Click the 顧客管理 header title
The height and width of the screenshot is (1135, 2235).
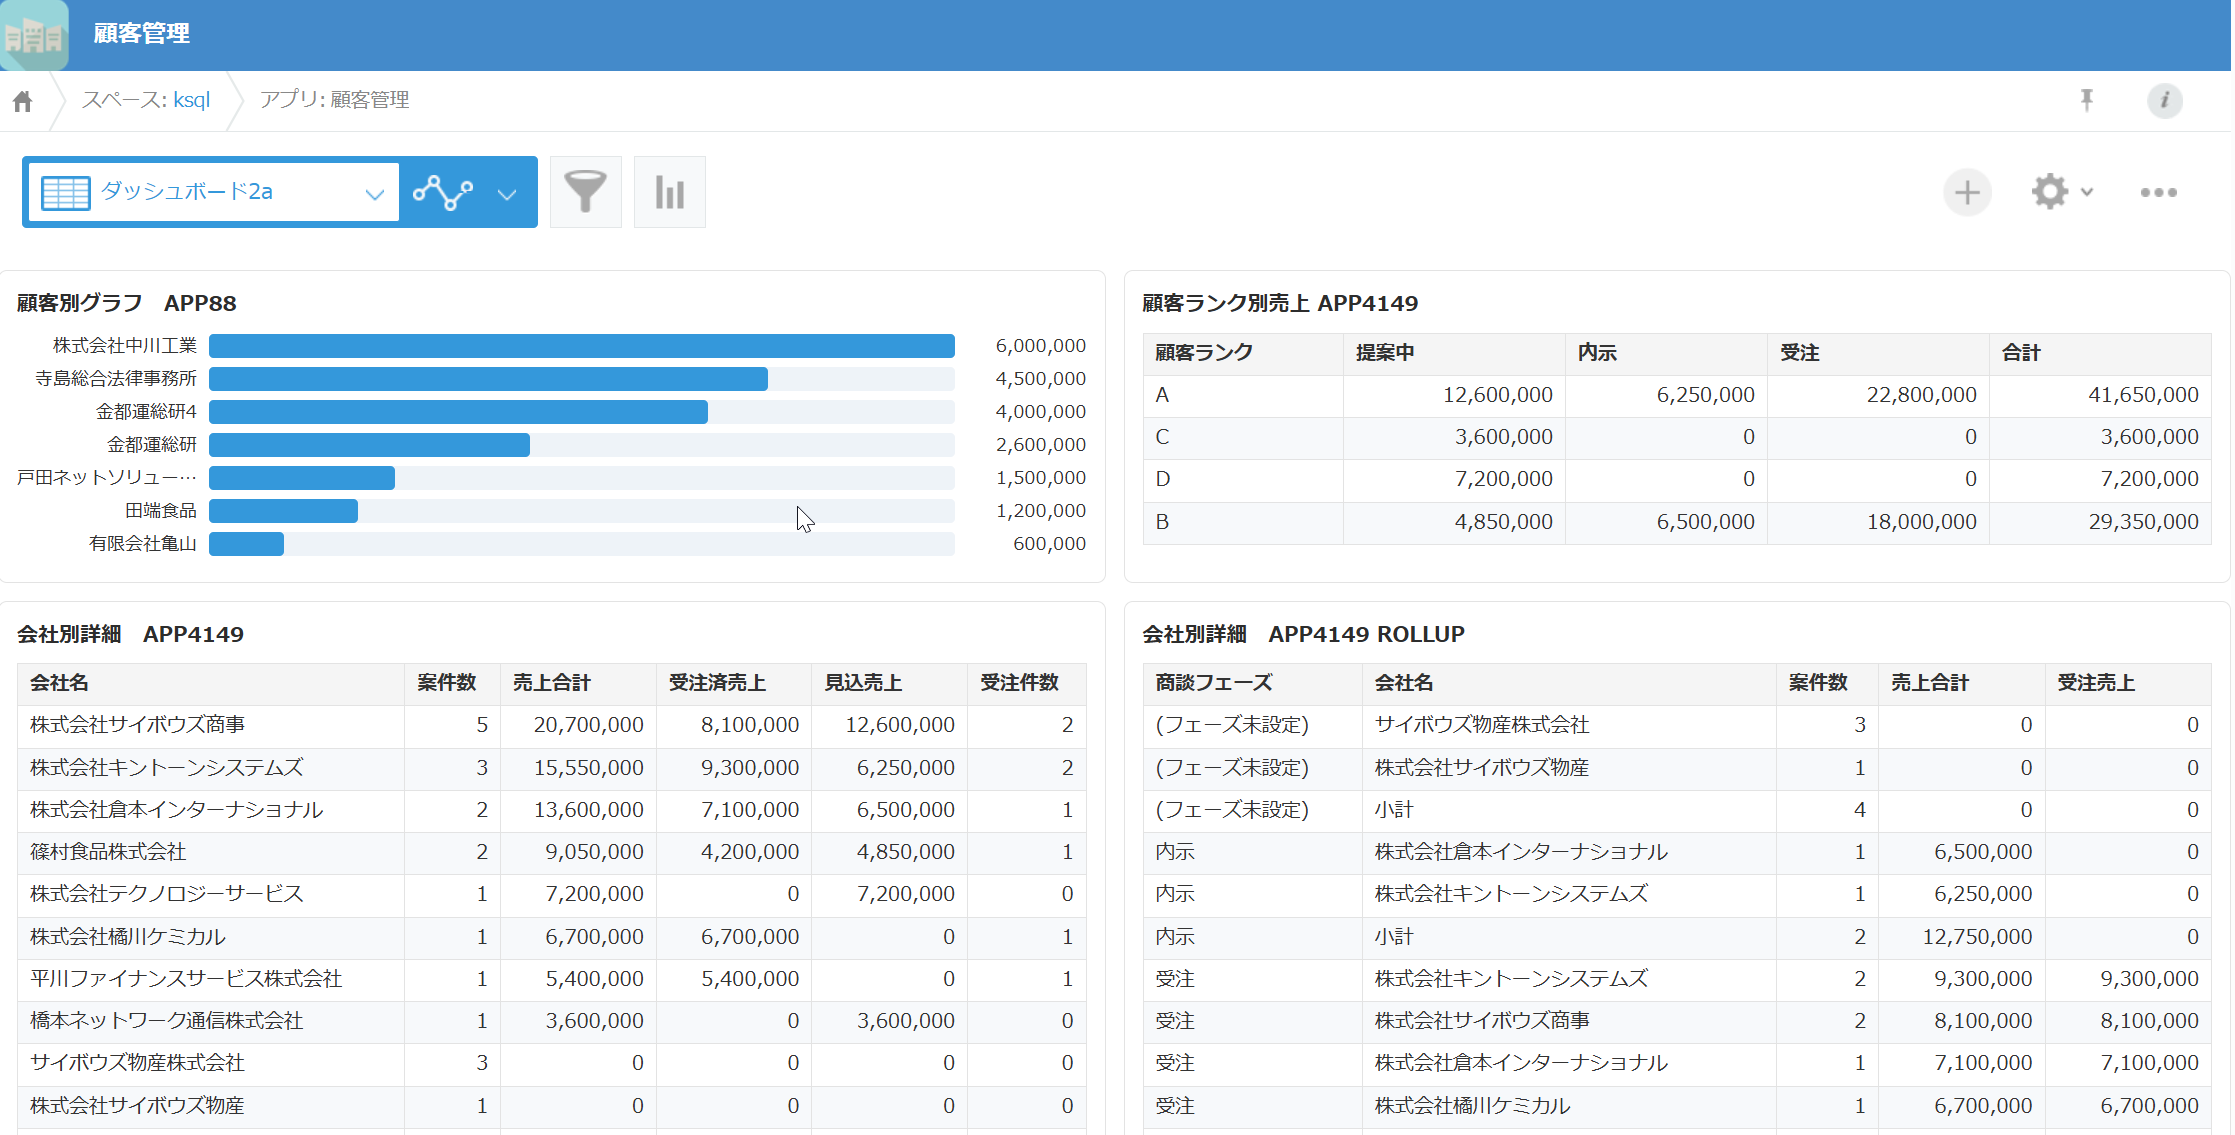coord(141,34)
